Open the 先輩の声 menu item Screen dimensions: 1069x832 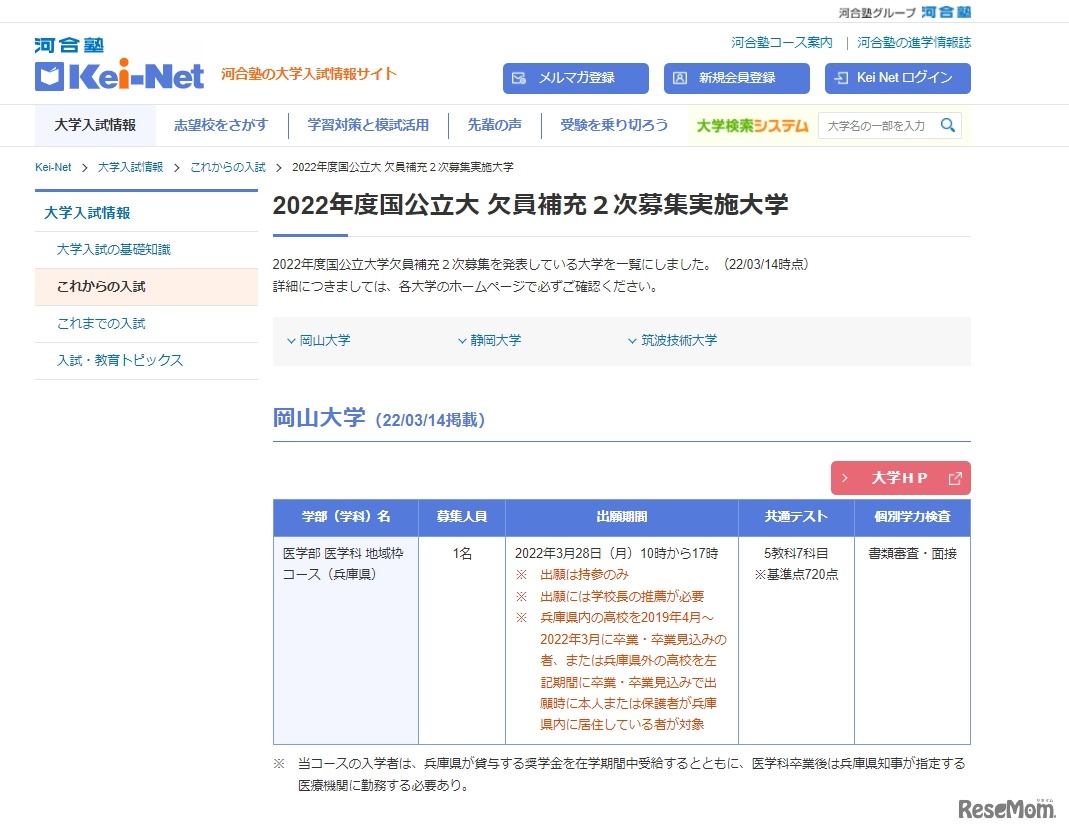494,125
